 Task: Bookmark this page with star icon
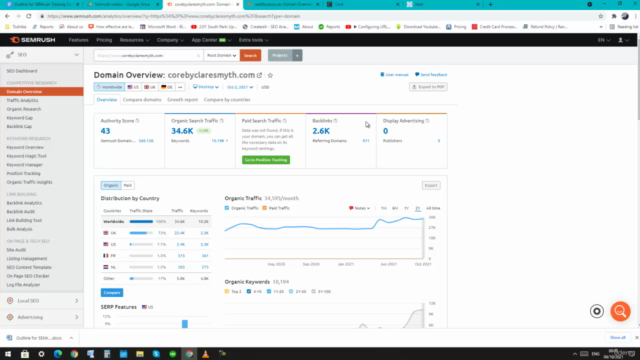coord(600,16)
